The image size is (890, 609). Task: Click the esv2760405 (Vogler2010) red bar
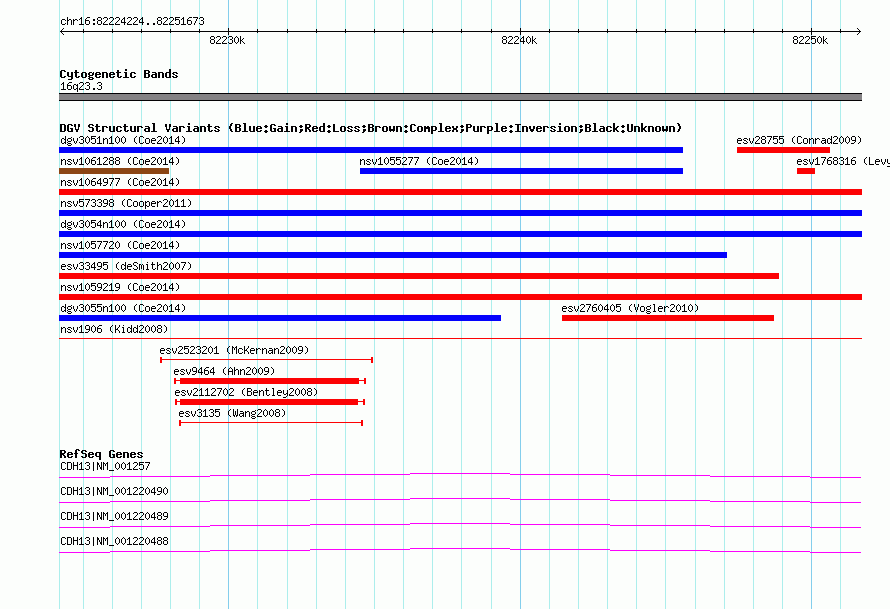tap(668, 318)
